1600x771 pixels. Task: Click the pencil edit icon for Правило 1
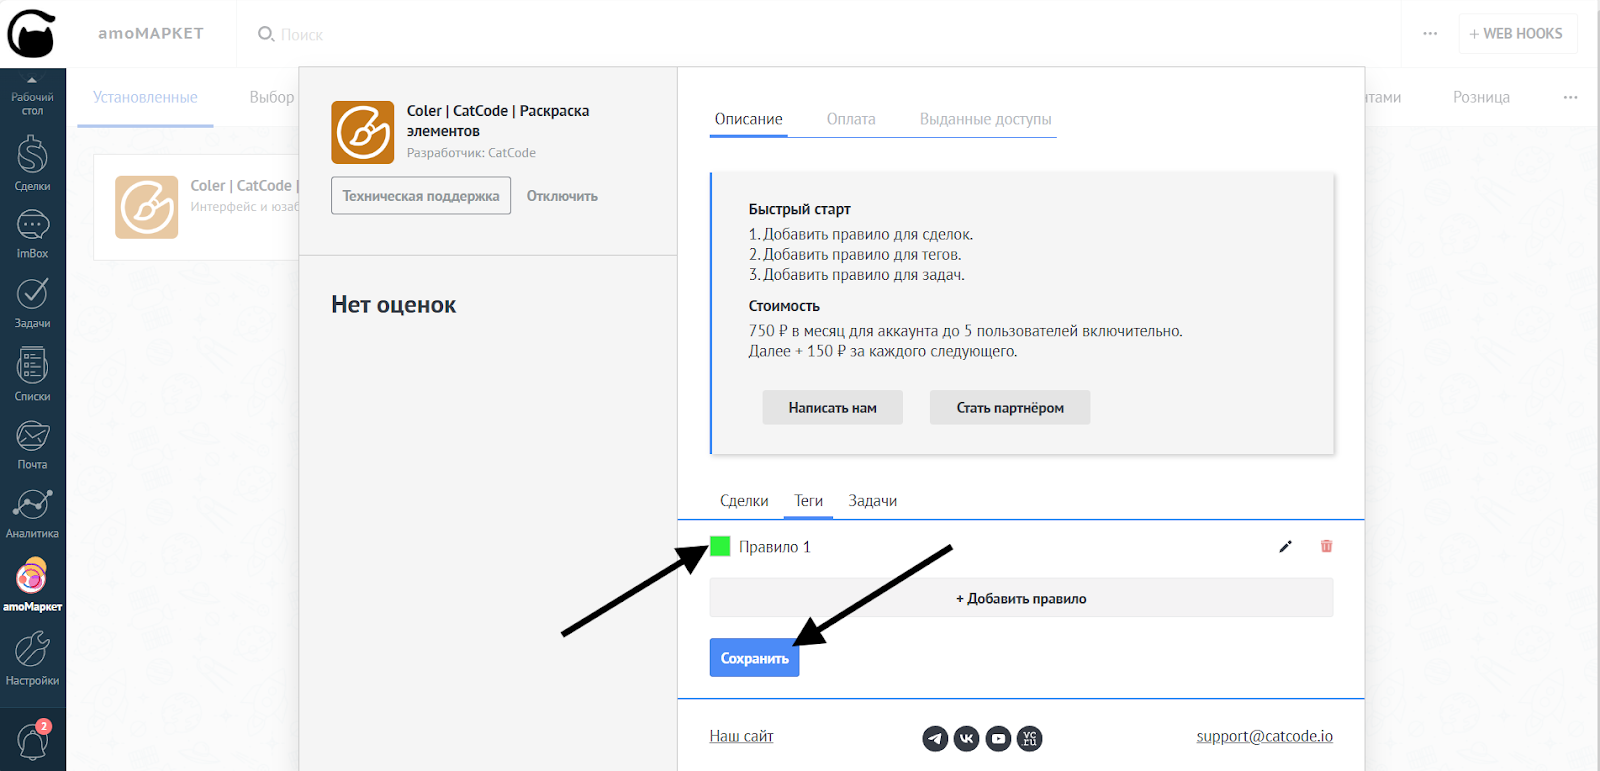pos(1285,547)
